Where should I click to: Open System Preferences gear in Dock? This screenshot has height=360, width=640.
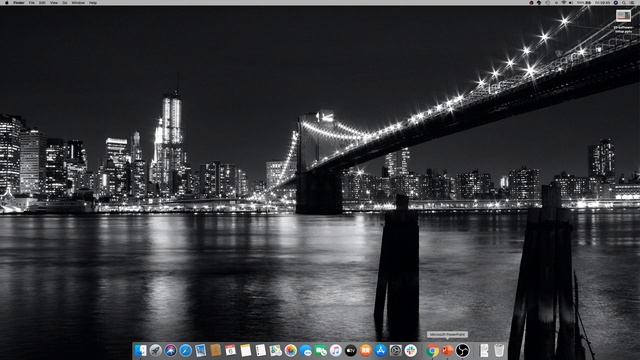(x=396, y=350)
